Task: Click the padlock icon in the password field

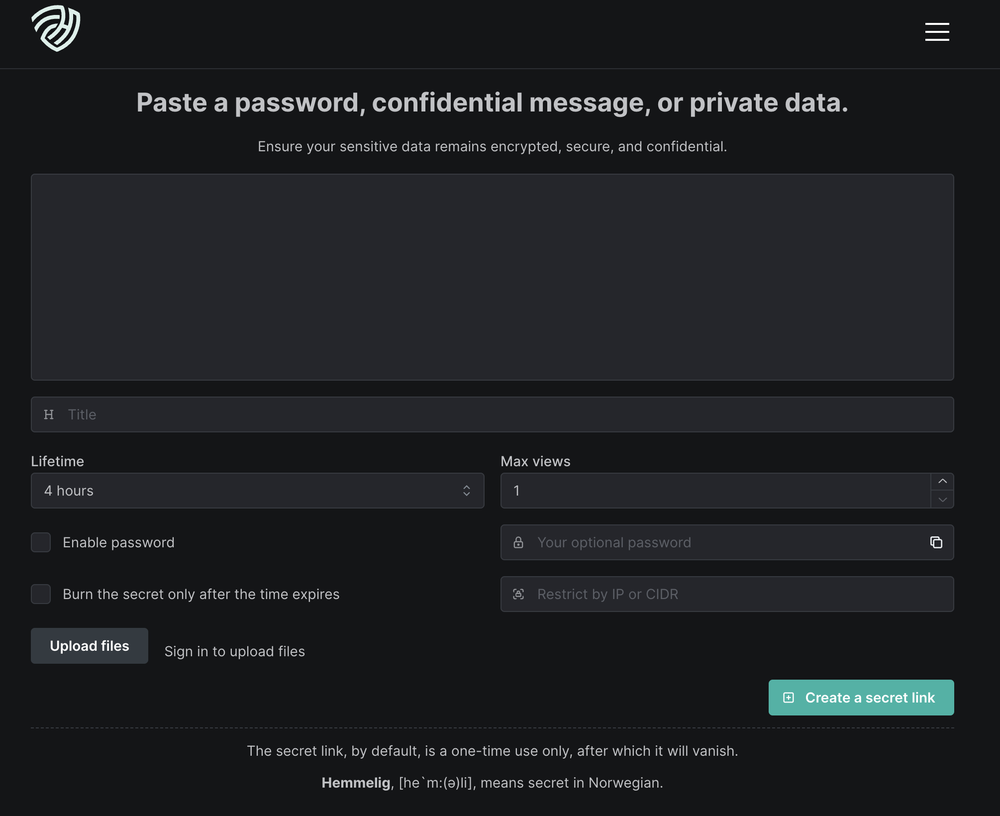Action: [x=518, y=542]
